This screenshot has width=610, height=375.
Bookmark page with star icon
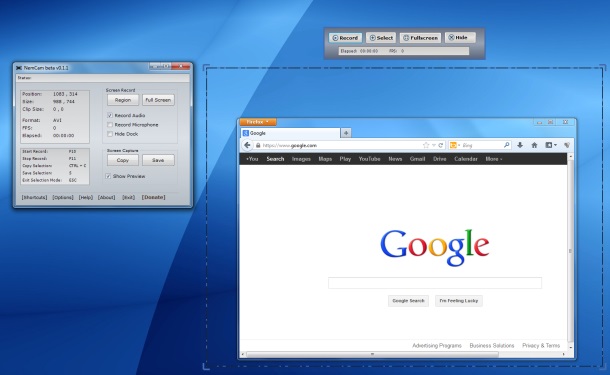point(426,145)
